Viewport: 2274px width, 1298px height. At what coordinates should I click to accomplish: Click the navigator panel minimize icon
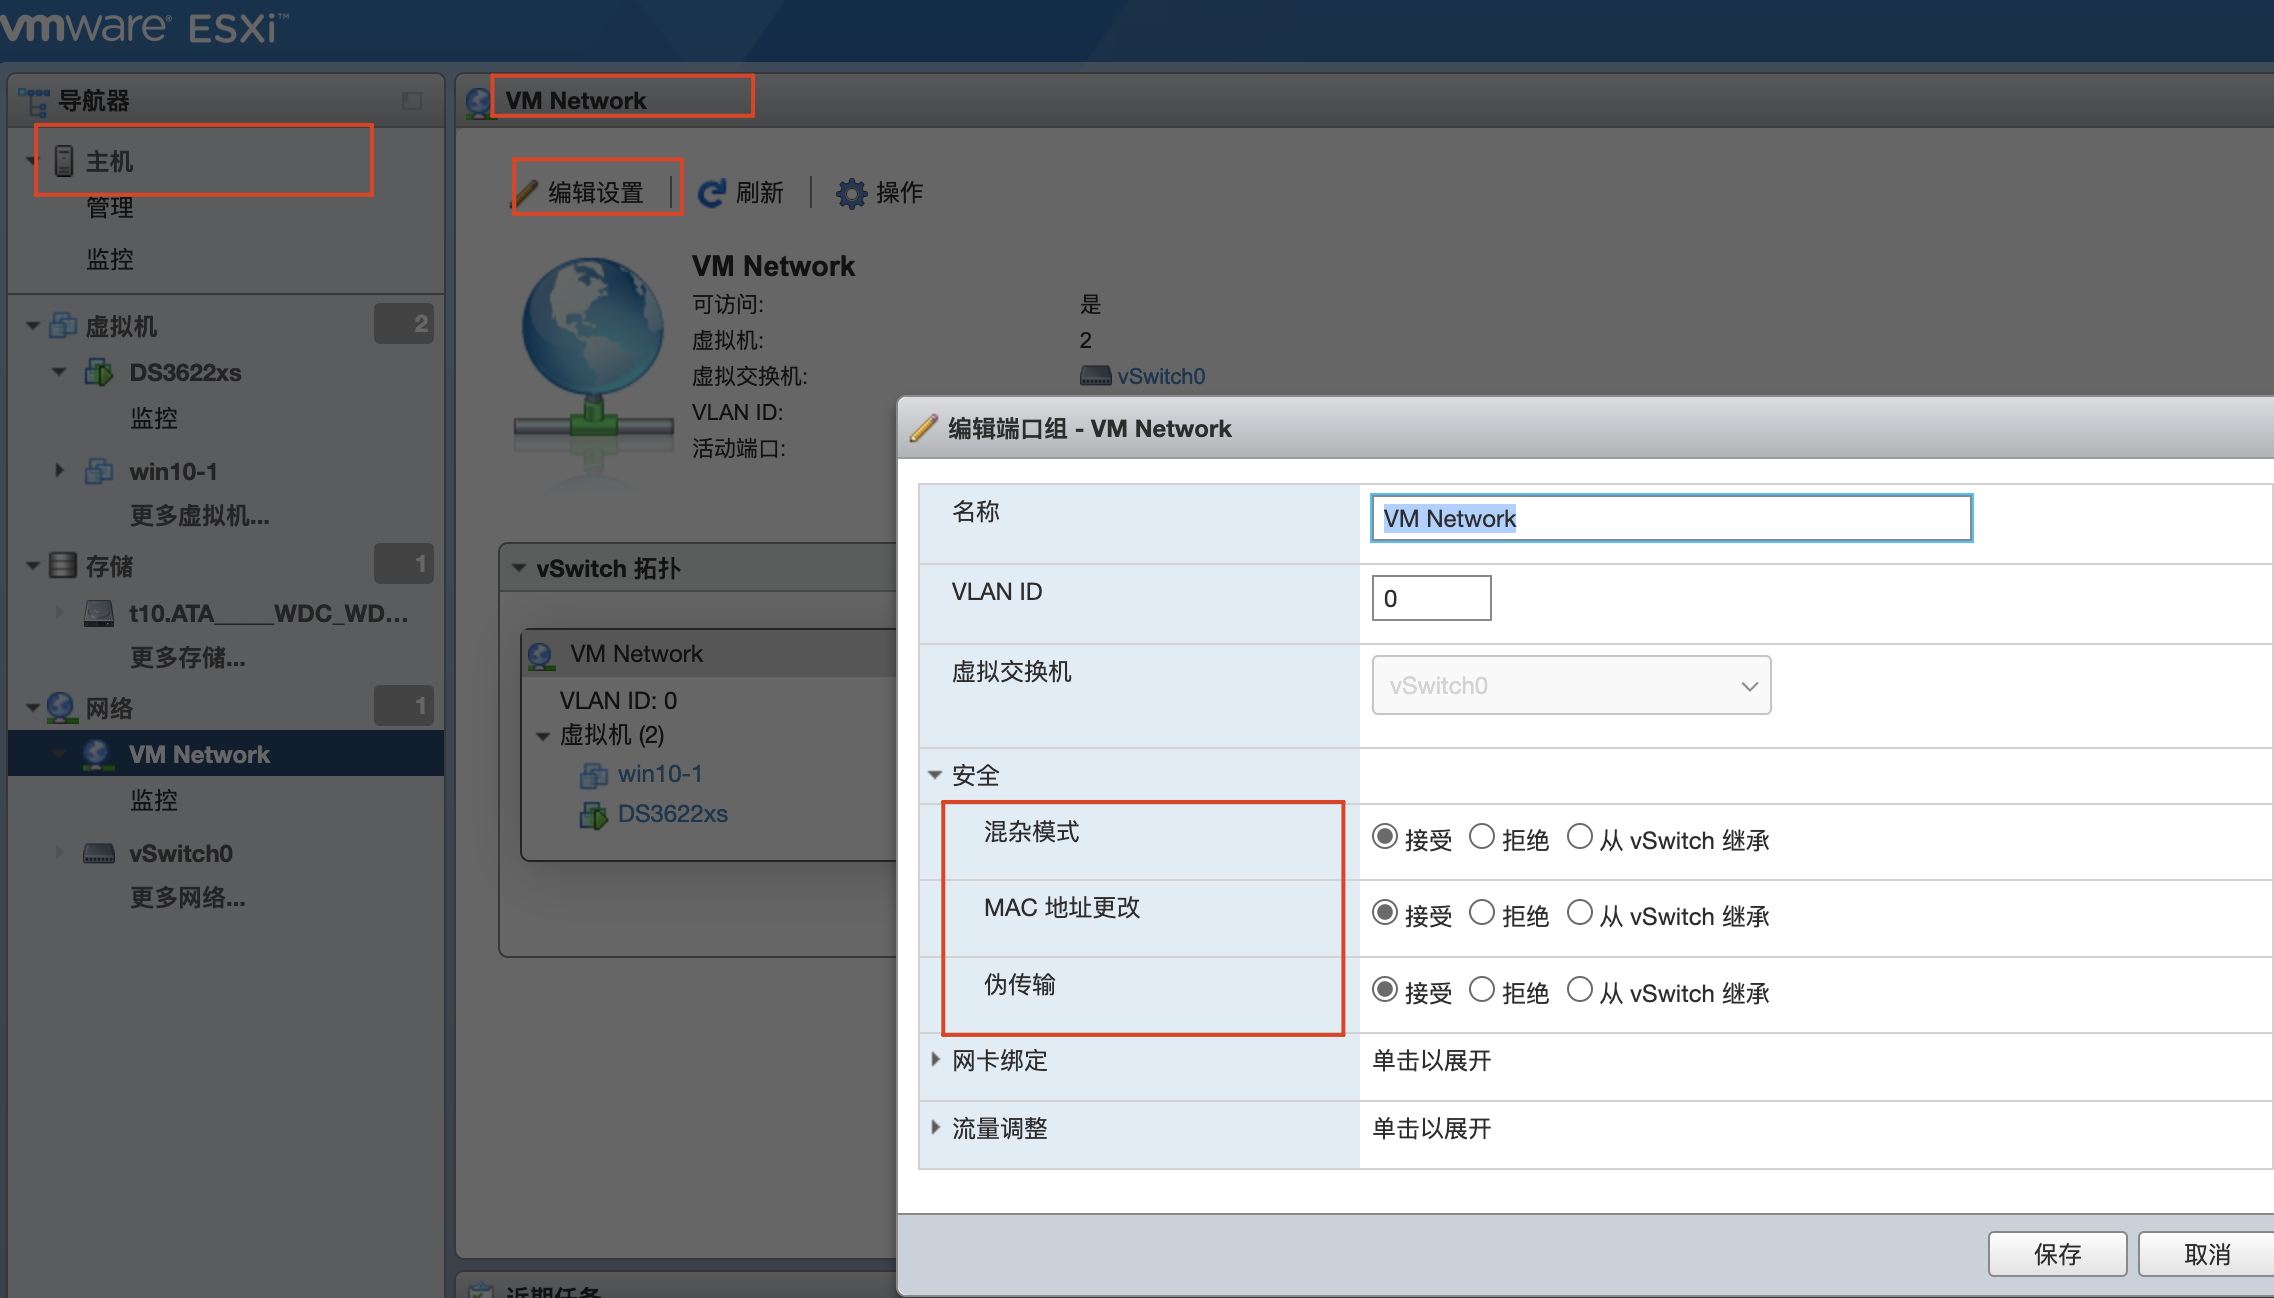pyautogui.click(x=412, y=101)
